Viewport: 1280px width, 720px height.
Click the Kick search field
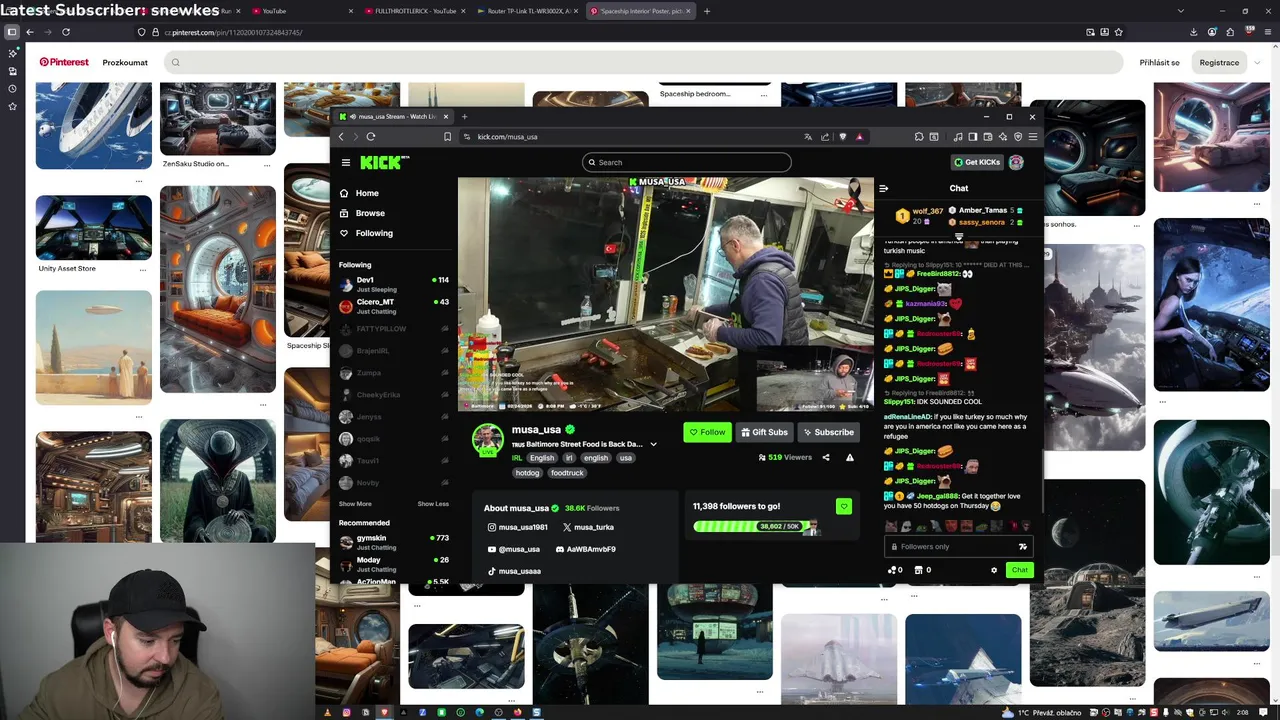[x=687, y=162]
